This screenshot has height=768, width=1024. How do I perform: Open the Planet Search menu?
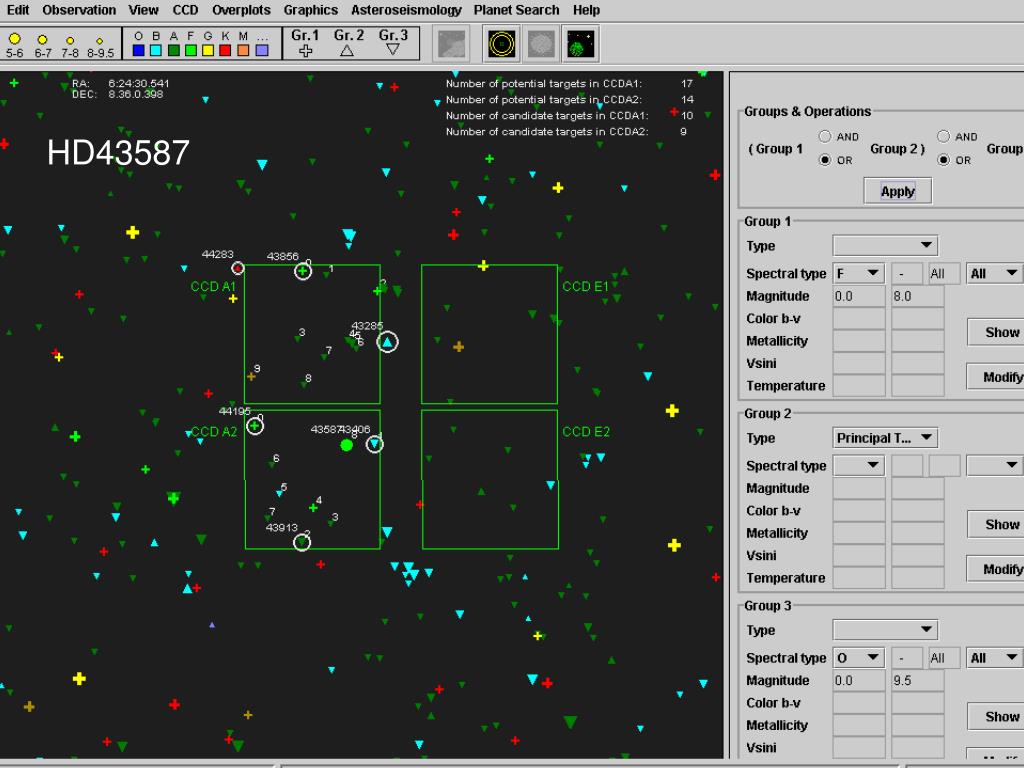(517, 10)
